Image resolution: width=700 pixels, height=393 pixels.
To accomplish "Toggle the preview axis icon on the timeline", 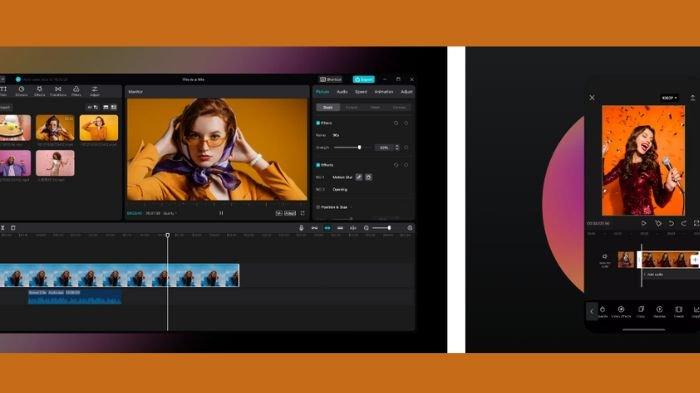I will pos(353,228).
